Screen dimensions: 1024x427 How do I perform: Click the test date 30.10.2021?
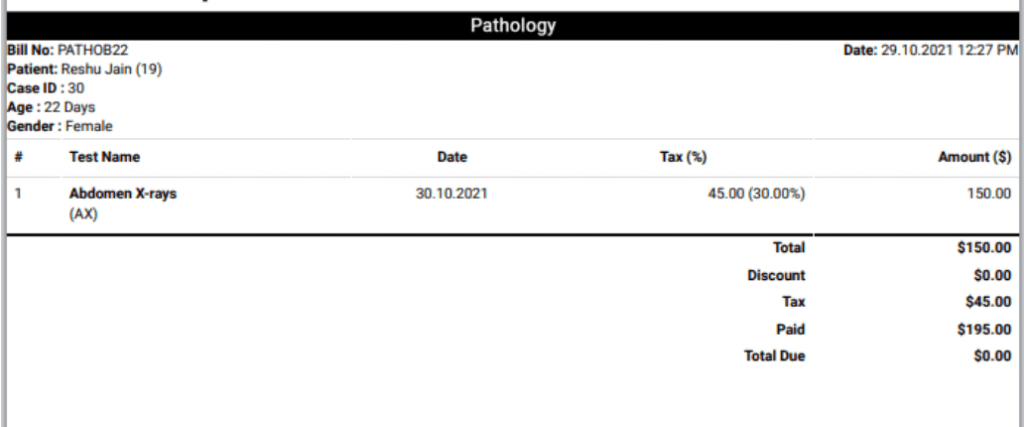click(451, 194)
